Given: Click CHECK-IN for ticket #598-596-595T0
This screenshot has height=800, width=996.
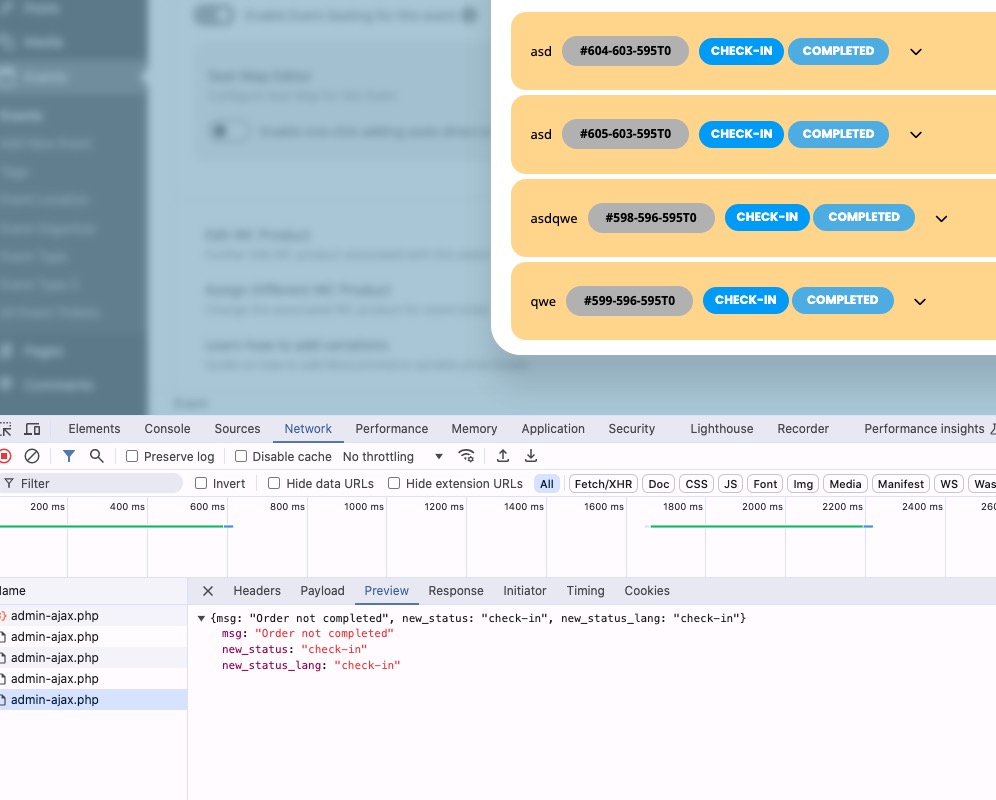Looking at the screenshot, I should pyautogui.click(x=767, y=217).
